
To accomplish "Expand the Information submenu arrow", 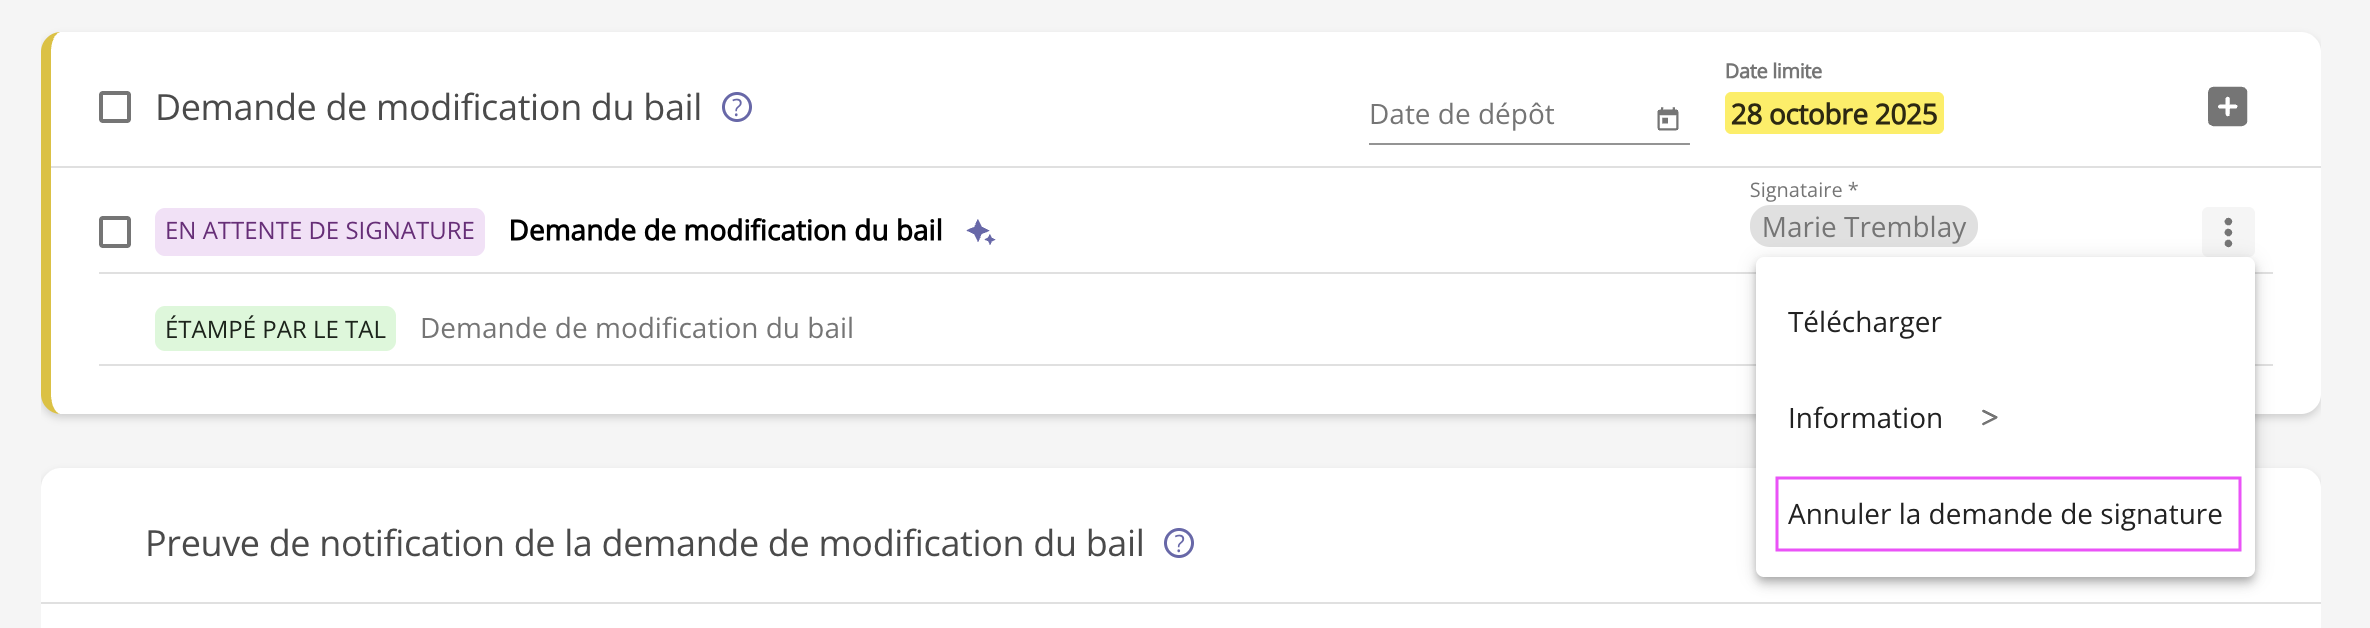I will (x=1989, y=418).
